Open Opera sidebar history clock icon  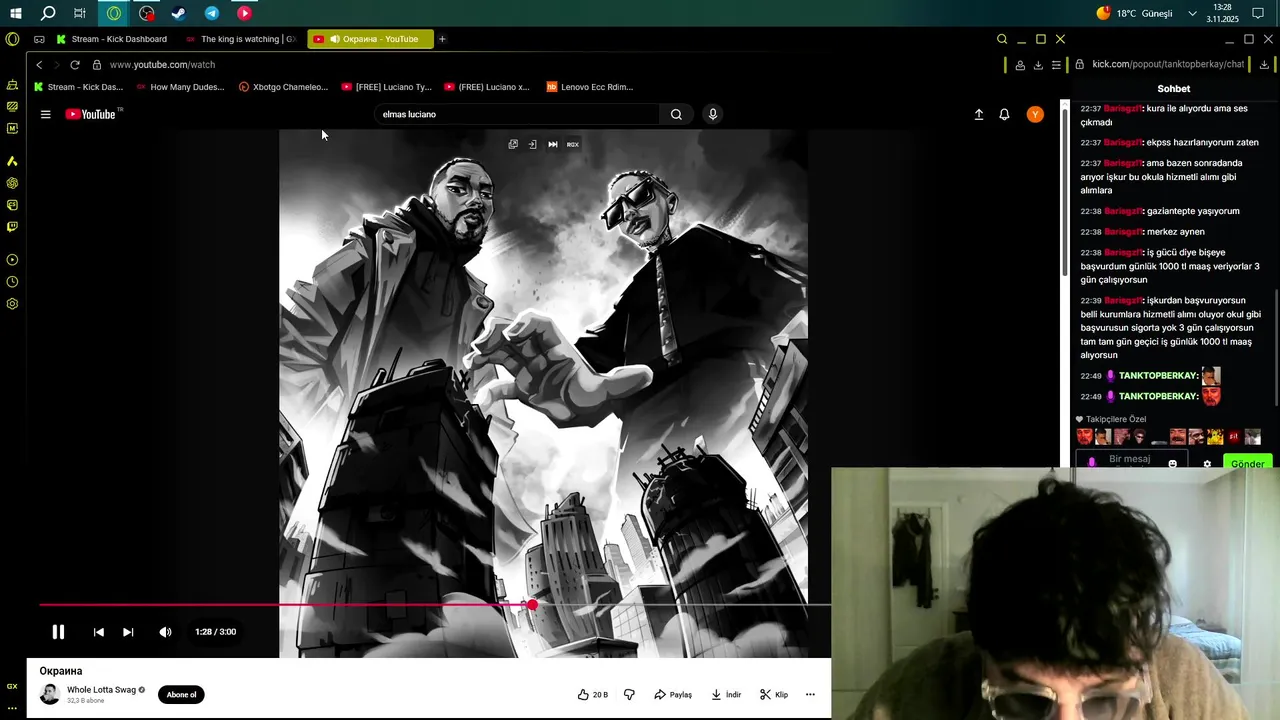click(x=12, y=282)
